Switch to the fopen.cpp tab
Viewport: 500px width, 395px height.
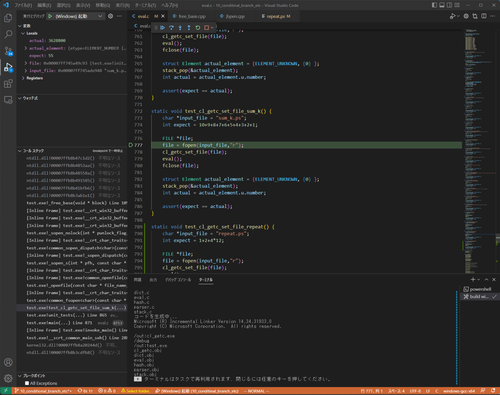[x=235, y=16]
